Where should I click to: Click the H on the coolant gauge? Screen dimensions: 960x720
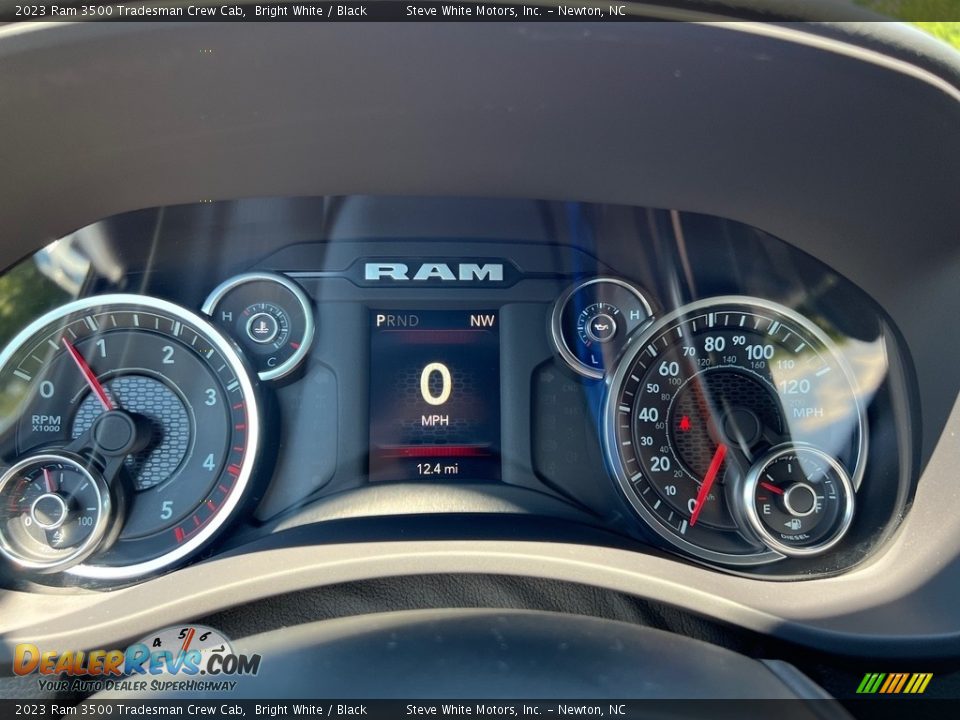(227, 316)
